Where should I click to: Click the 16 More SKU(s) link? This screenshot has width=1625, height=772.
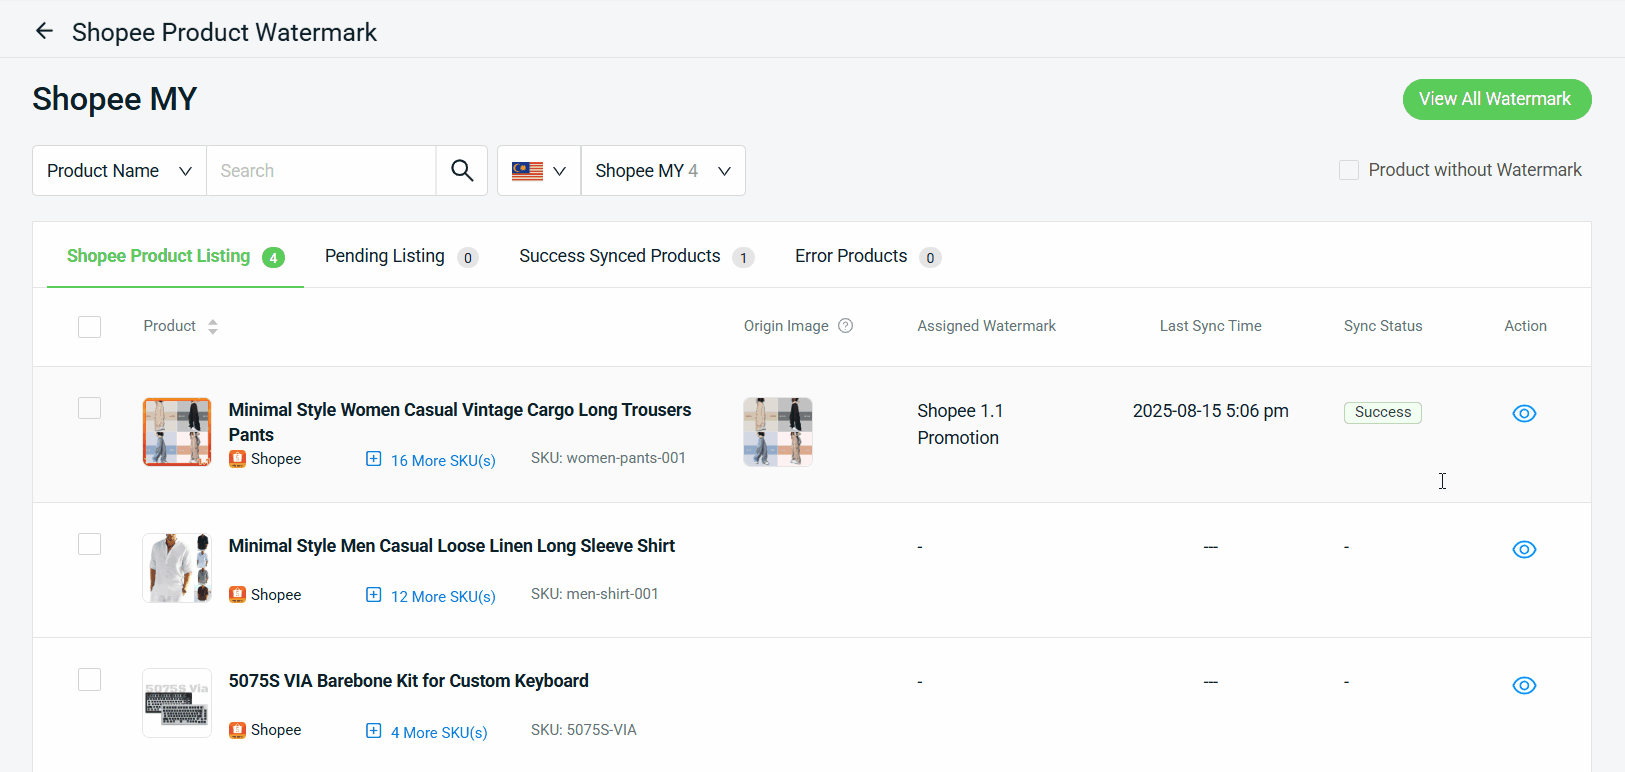(443, 460)
